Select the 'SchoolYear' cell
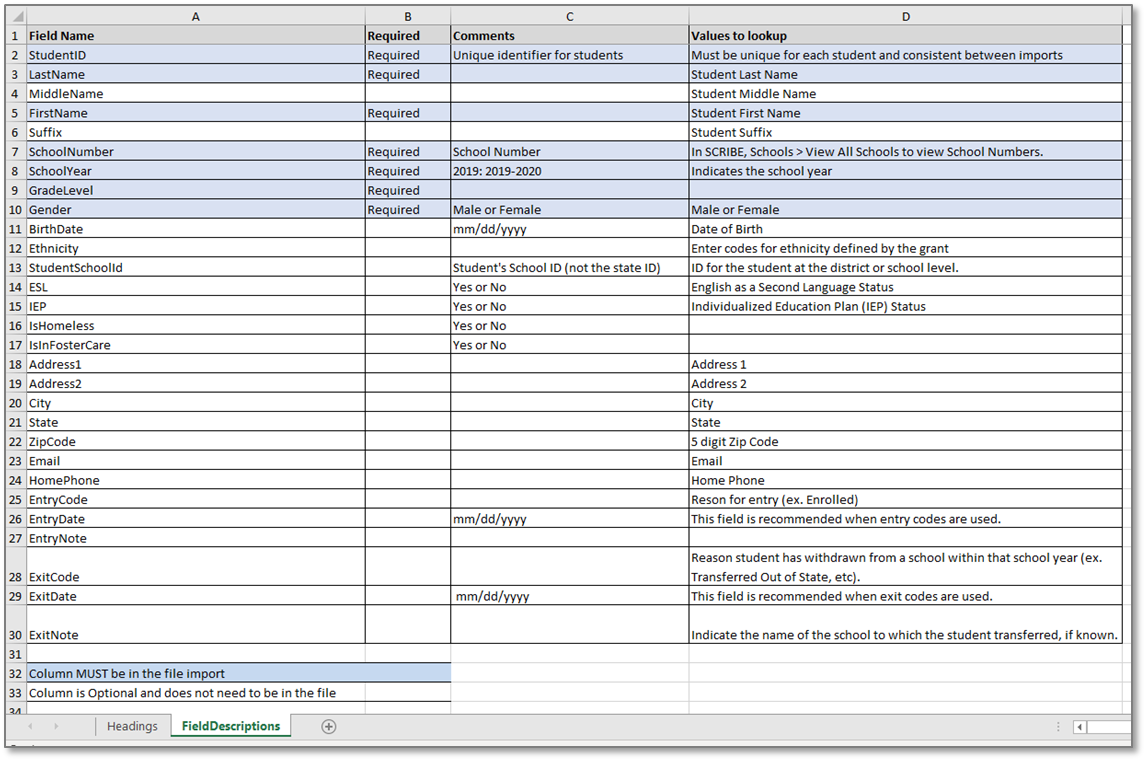Screen dimensions: 1146x761 pos(196,170)
